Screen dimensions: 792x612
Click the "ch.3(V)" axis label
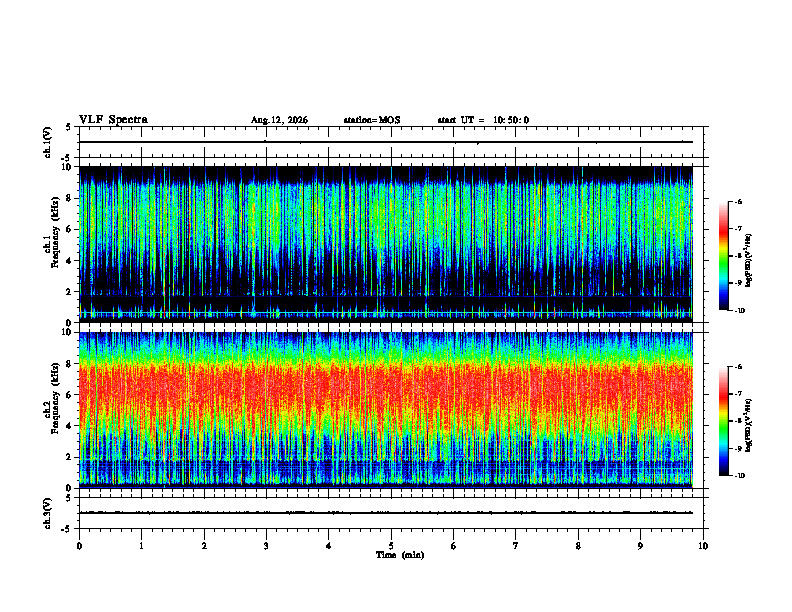click(48, 513)
